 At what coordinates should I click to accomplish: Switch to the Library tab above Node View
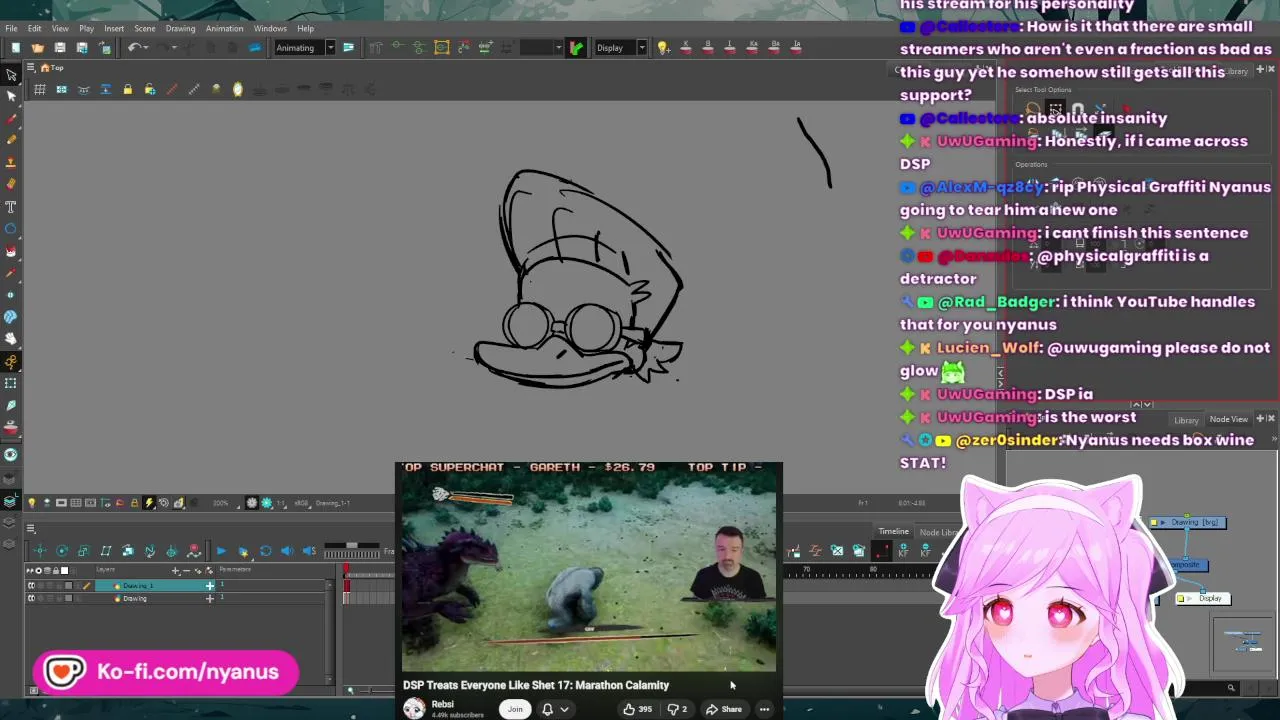pos(1186,420)
